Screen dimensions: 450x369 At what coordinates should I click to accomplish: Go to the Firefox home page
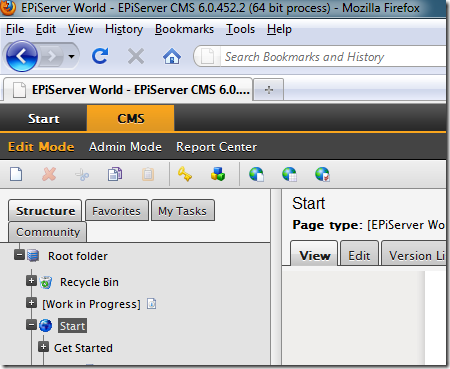[x=172, y=56]
